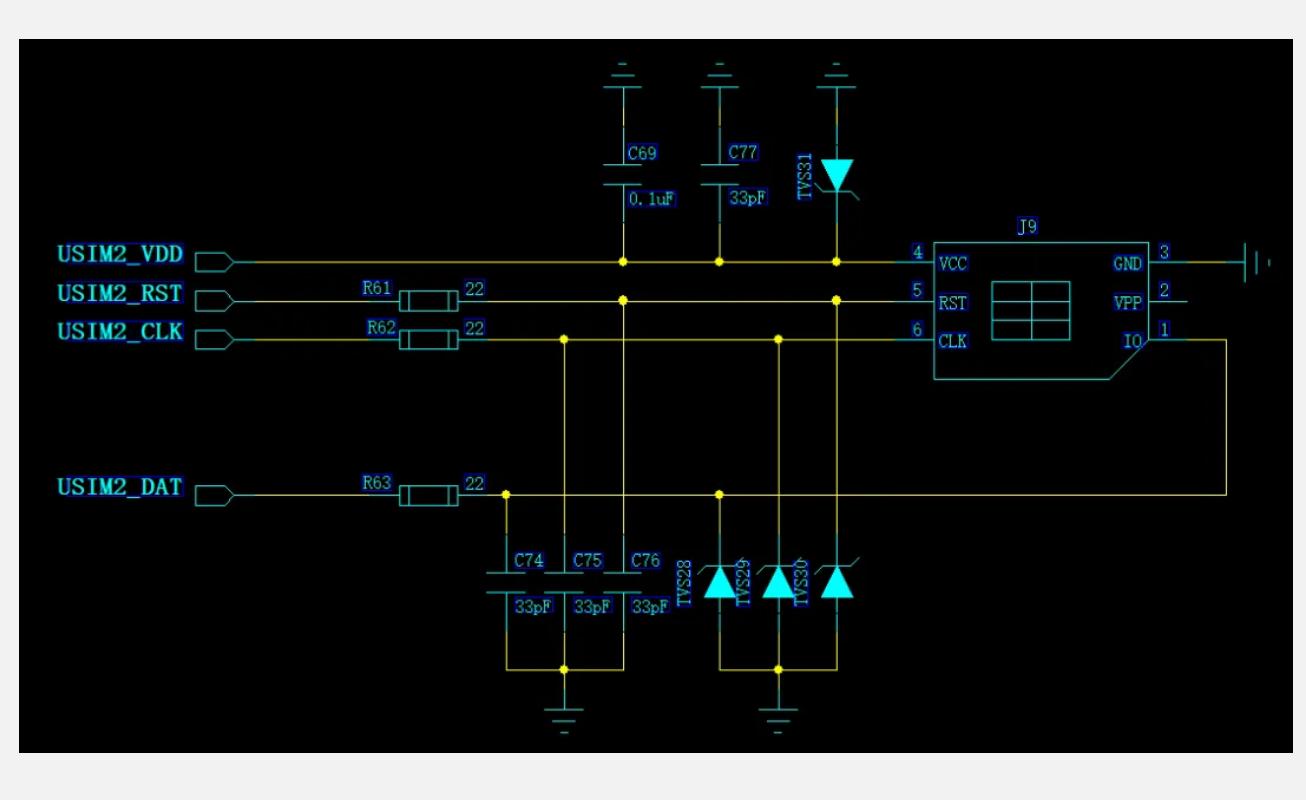Viewport: 1306px width, 800px height.
Task: Click the IO pin label on J9
Action: (x=1133, y=342)
